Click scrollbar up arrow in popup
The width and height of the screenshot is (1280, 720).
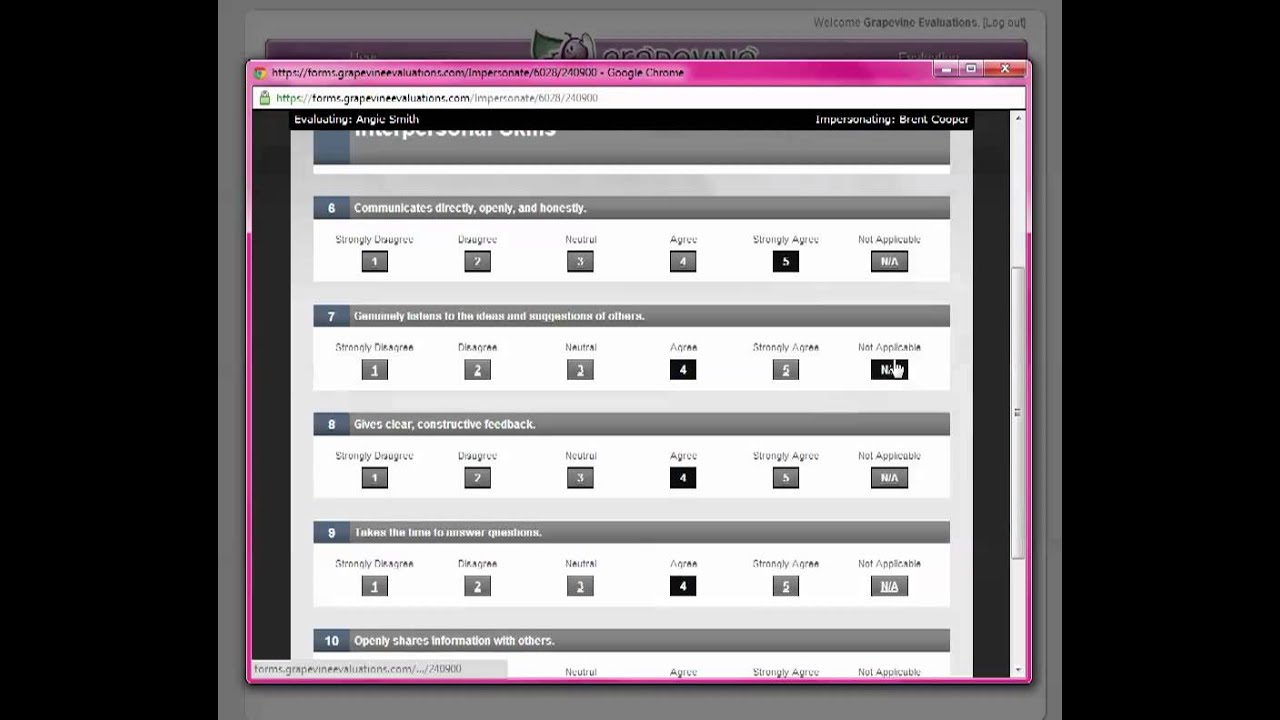click(x=1017, y=118)
